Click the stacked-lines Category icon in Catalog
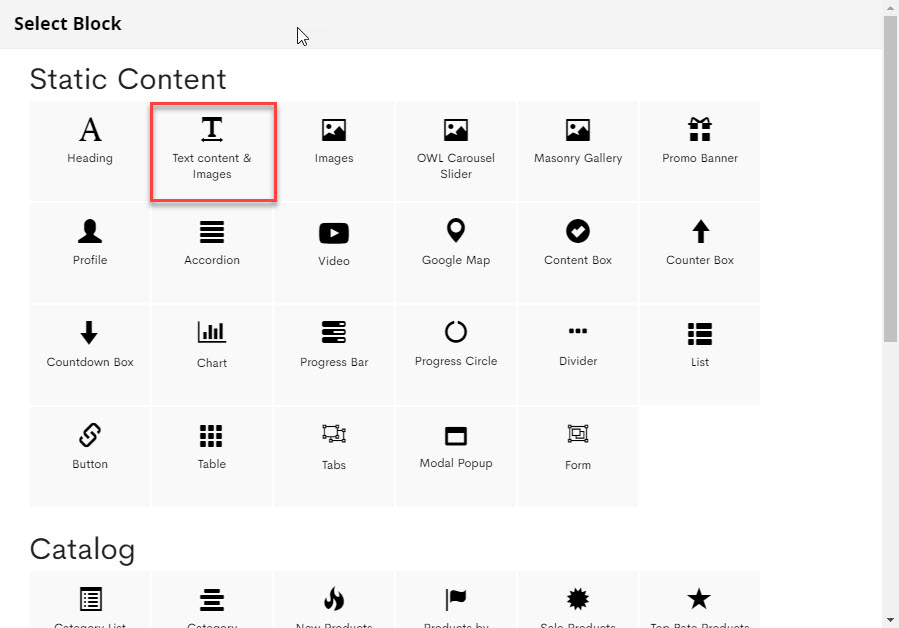 tap(212, 600)
